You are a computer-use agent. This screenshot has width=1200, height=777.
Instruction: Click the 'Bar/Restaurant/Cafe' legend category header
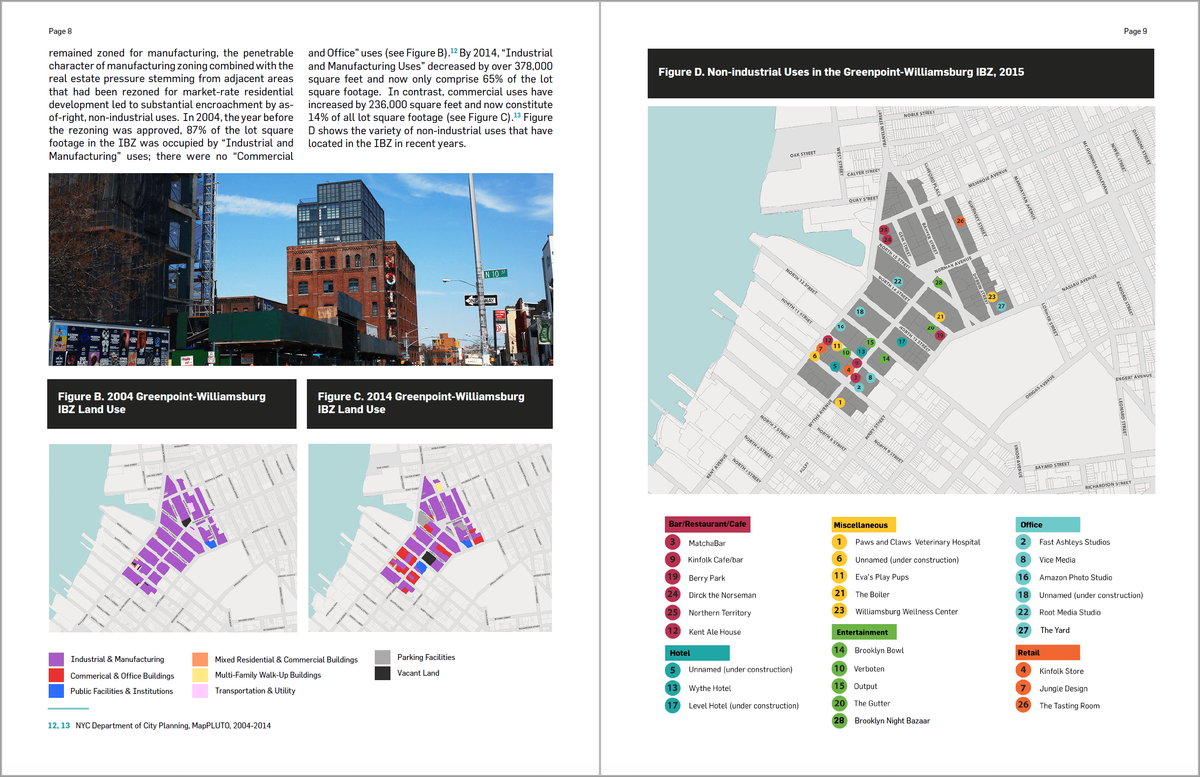tap(708, 524)
